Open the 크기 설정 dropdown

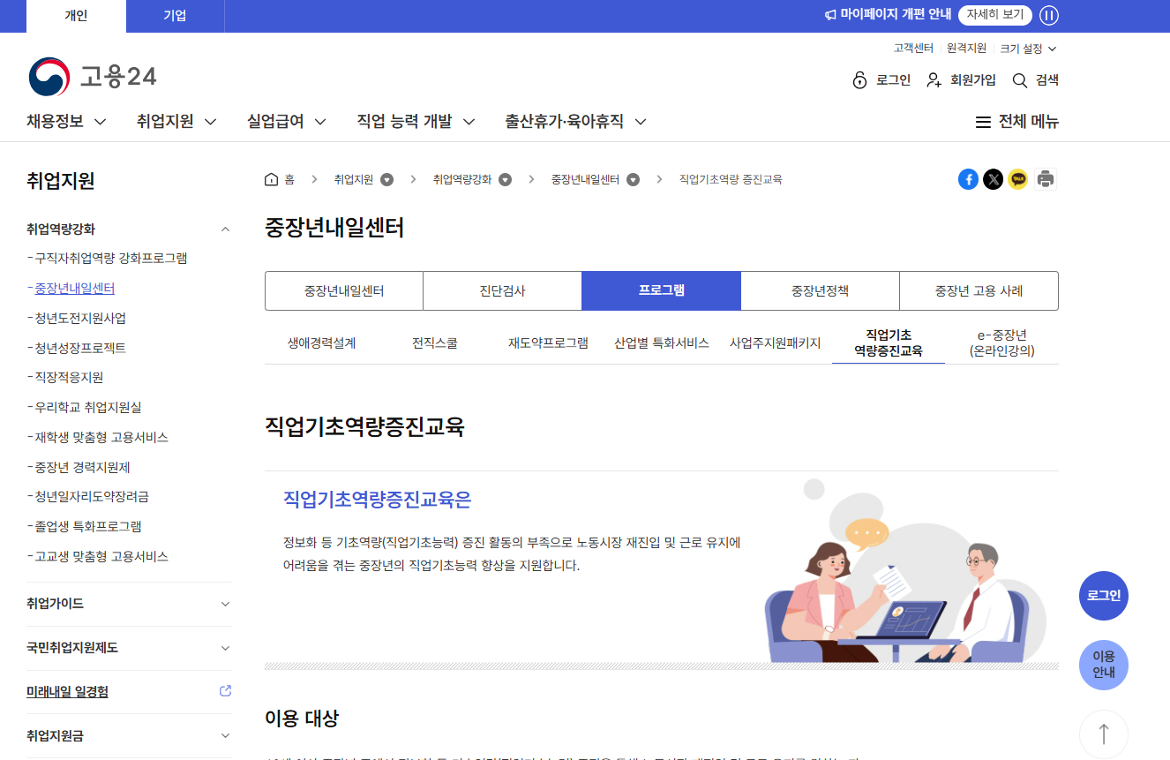(1027, 47)
